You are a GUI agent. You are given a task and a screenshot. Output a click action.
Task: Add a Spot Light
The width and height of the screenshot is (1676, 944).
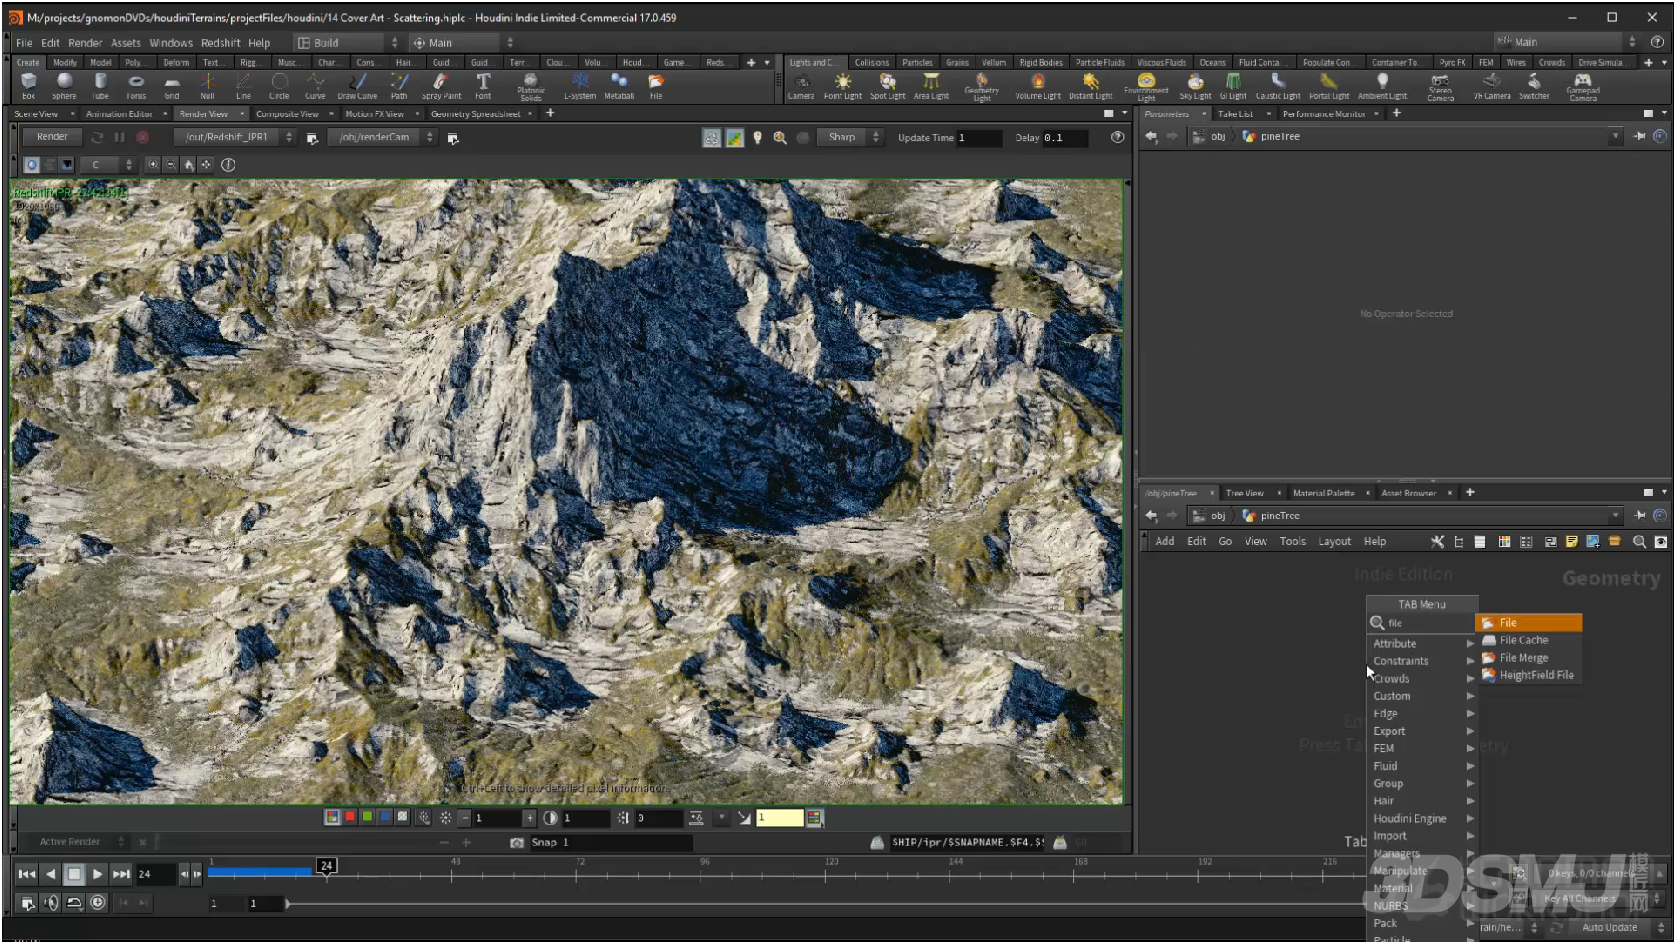coord(887,86)
